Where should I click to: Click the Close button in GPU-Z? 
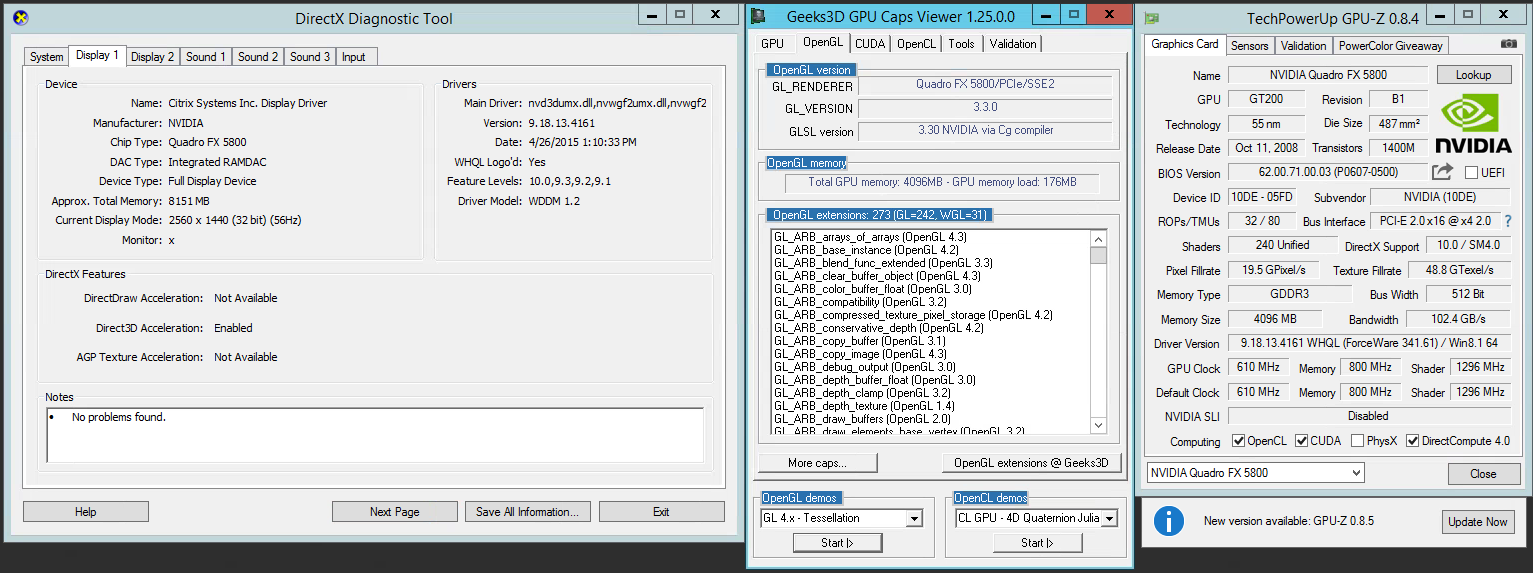1483,474
